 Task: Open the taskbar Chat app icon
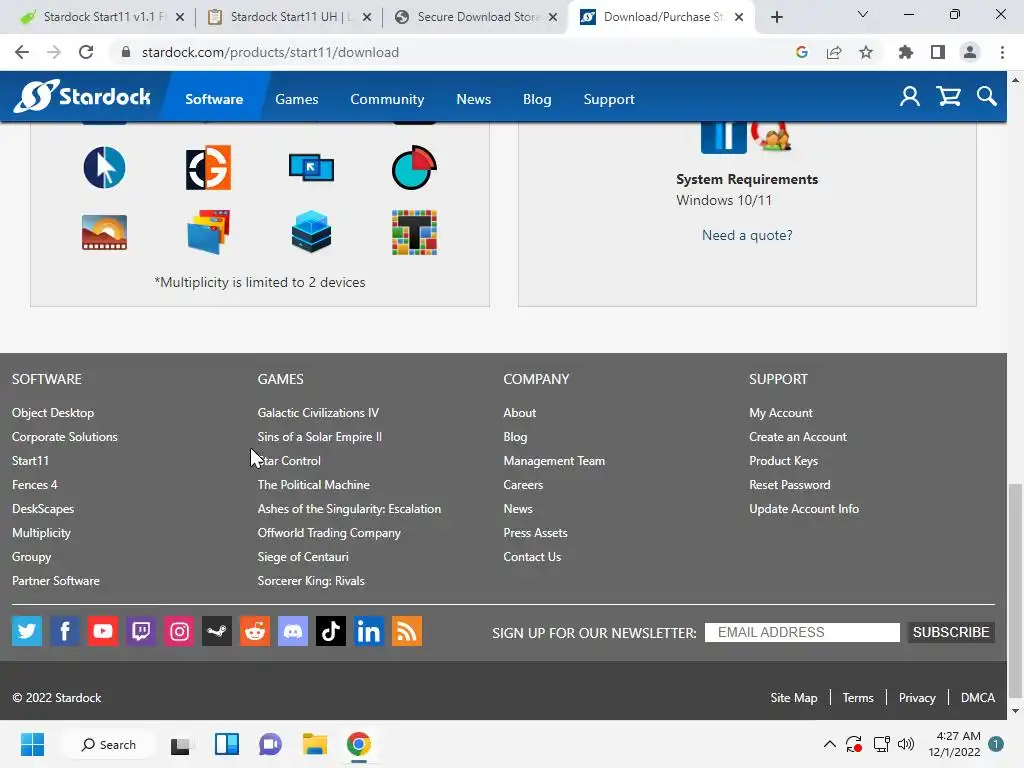[270, 744]
